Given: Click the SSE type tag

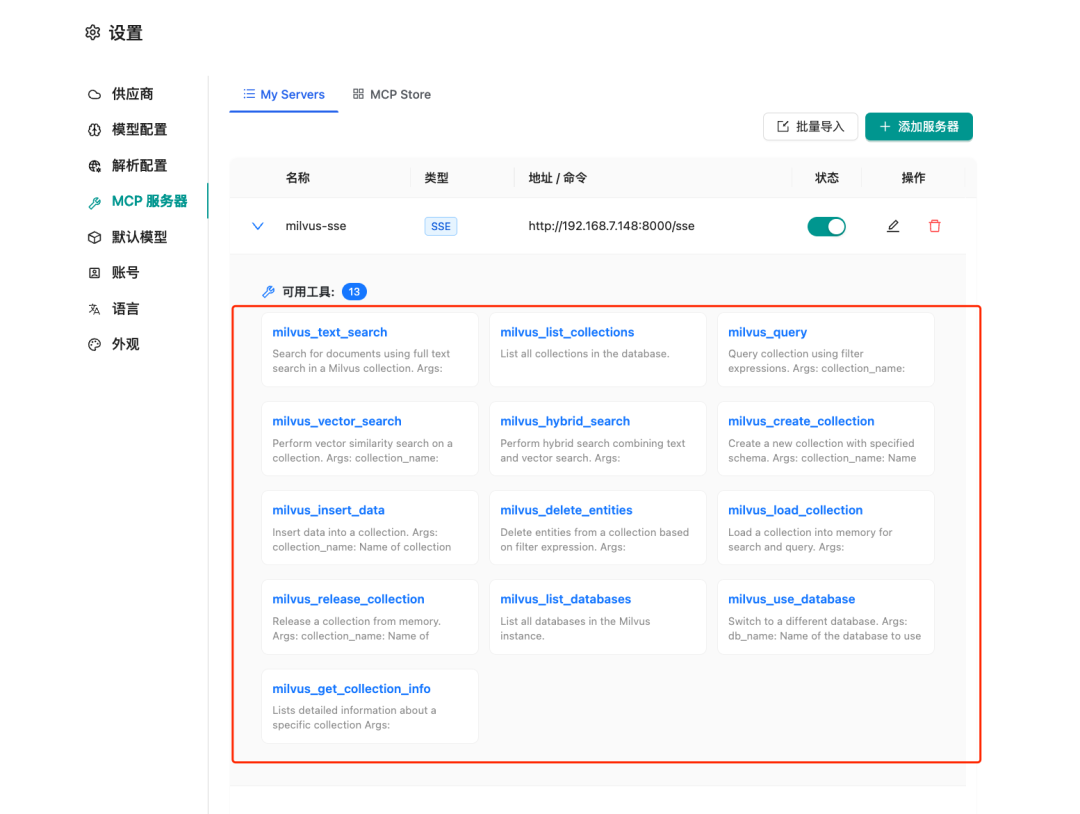Looking at the screenshot, I should (x=441, y=227).
